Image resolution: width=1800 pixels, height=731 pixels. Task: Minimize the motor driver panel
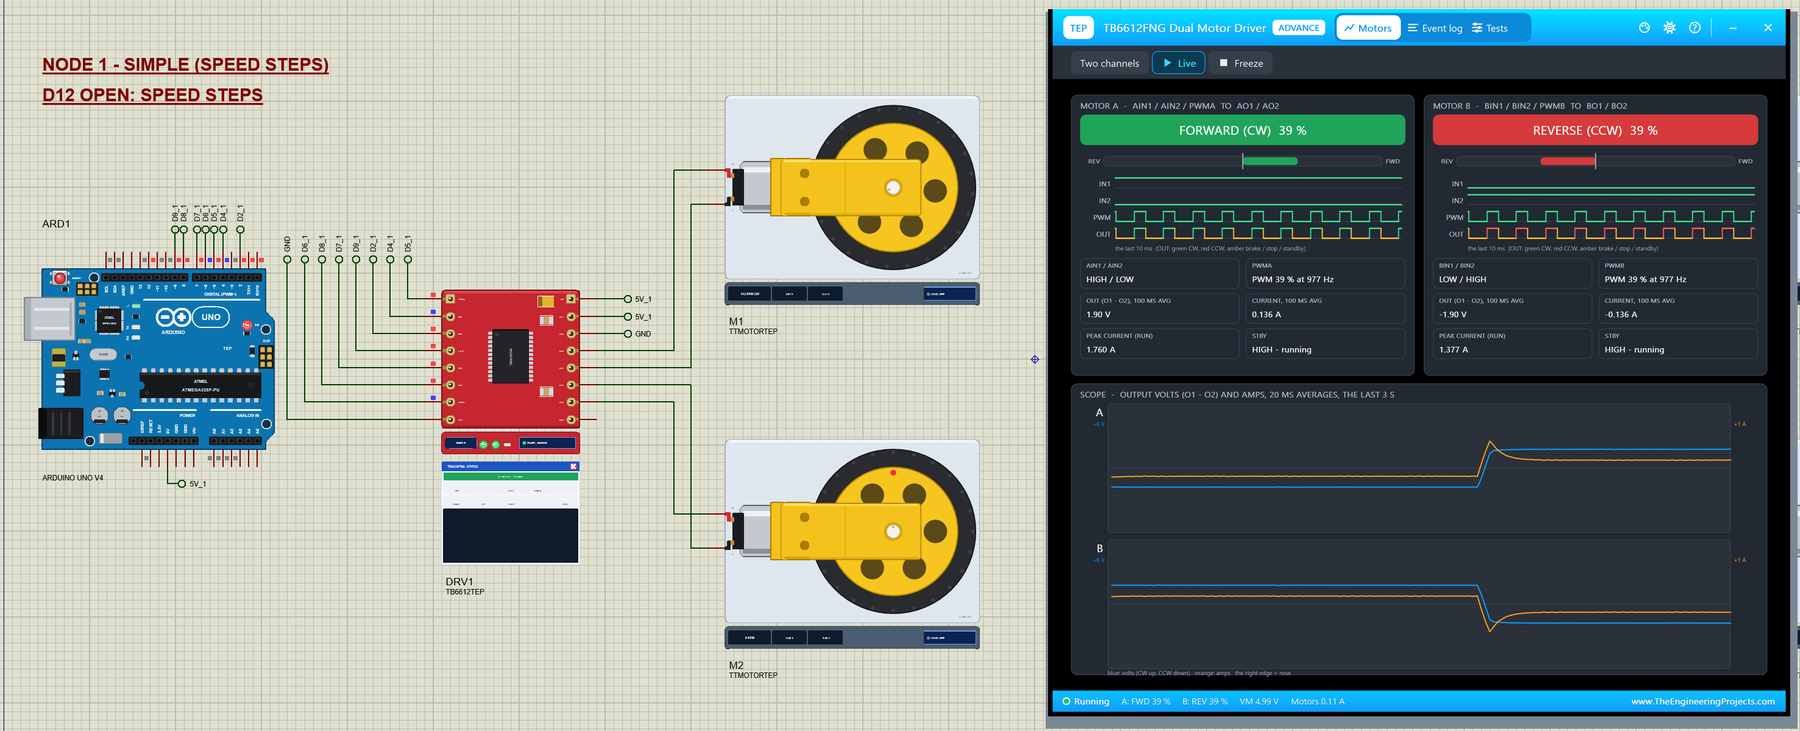(1733, 28)
